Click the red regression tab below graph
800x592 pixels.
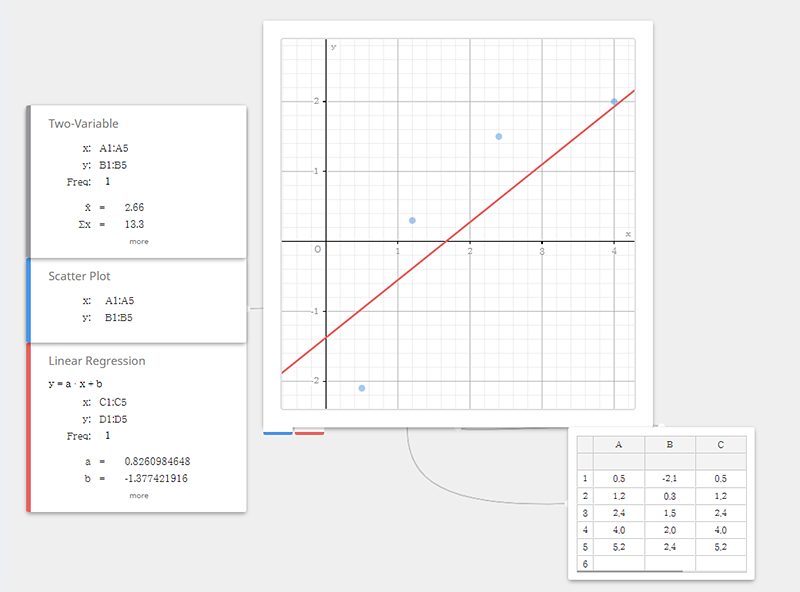point(309,432)
